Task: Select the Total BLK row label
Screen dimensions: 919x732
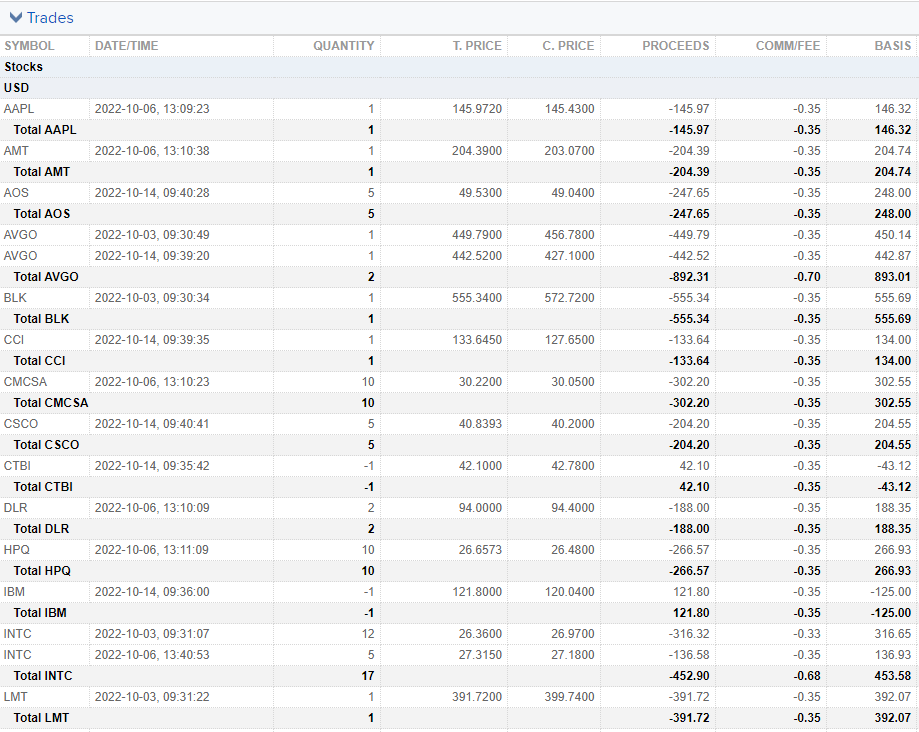Action: click(x=41, y=319)
